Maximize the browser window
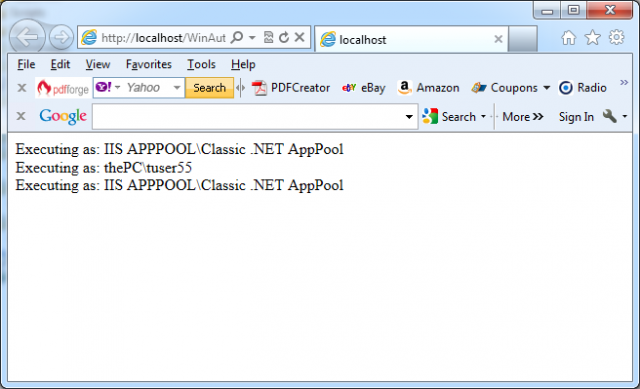 tap(573, 10)
